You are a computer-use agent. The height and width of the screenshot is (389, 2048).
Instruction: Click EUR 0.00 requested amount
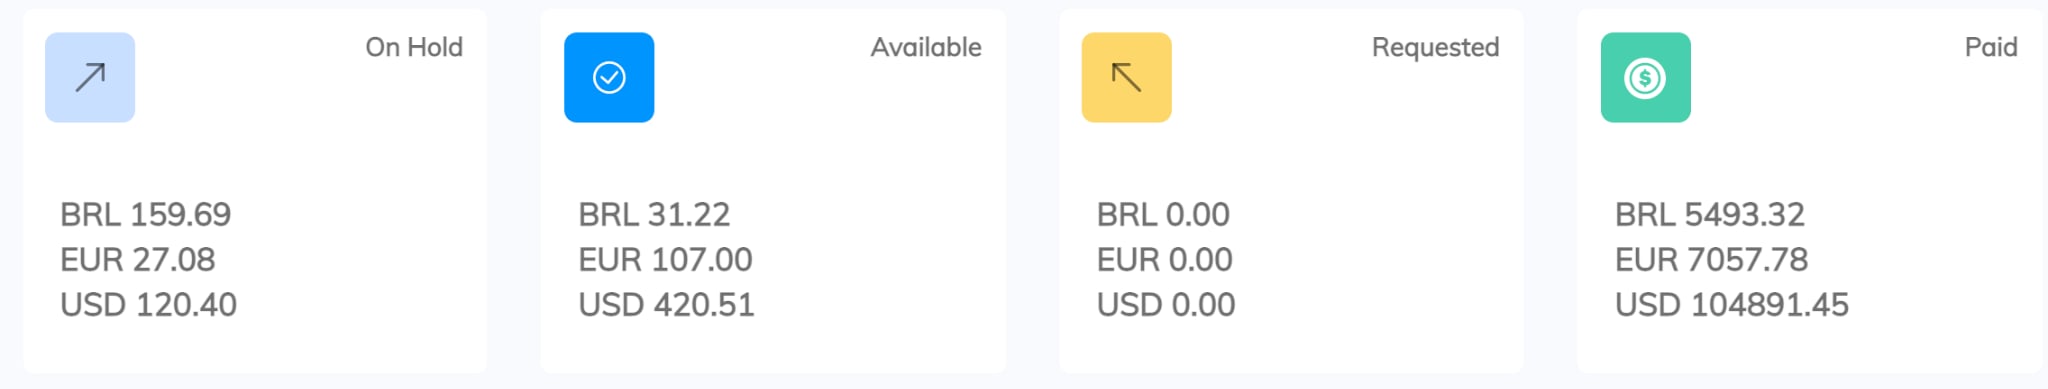coord(1165,259)
